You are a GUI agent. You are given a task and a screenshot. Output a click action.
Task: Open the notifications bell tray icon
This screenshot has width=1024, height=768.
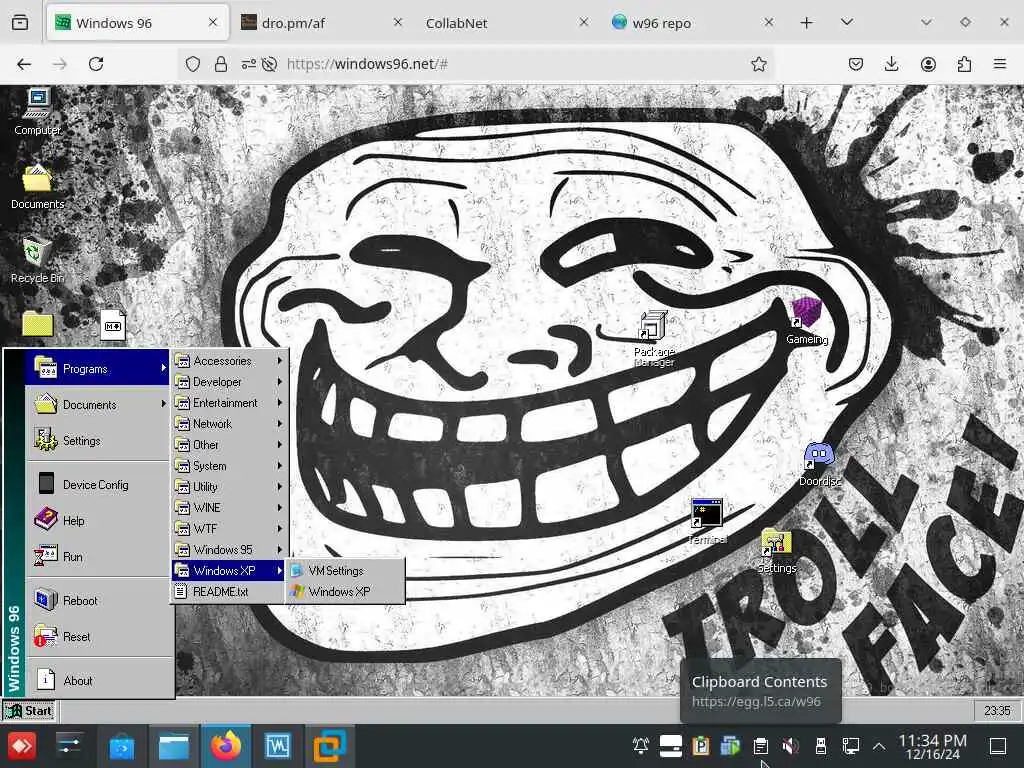point(641,745)
